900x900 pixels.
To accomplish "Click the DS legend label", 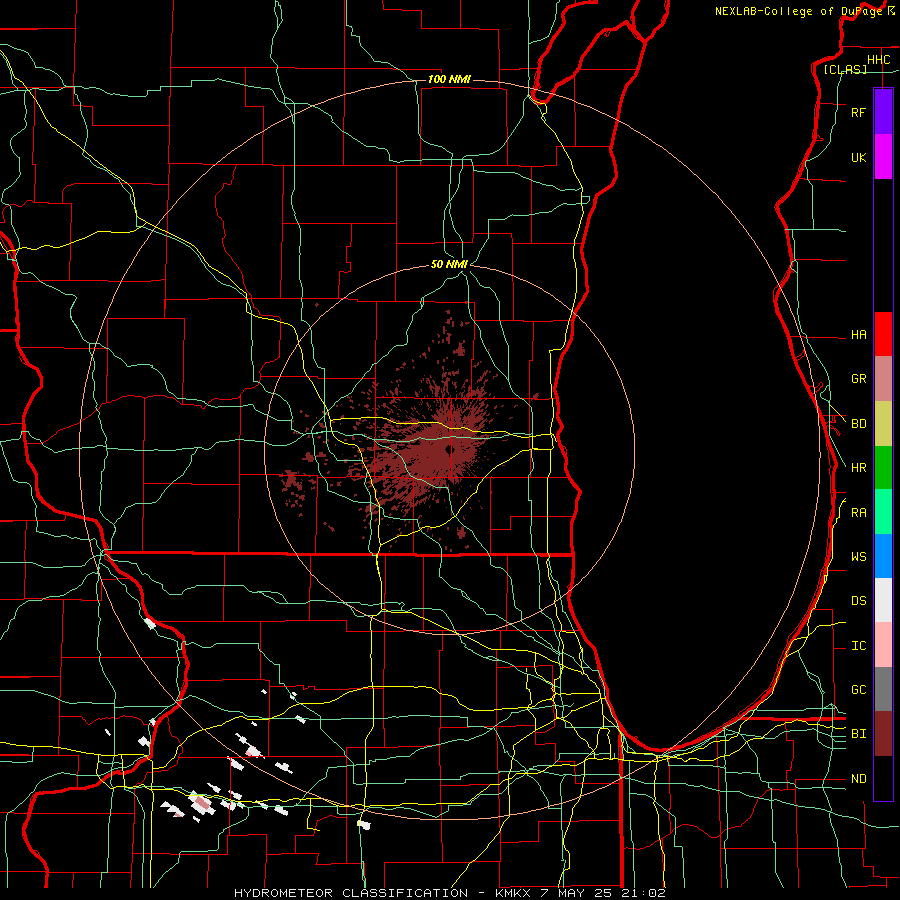I will click(x=858, y=601).
